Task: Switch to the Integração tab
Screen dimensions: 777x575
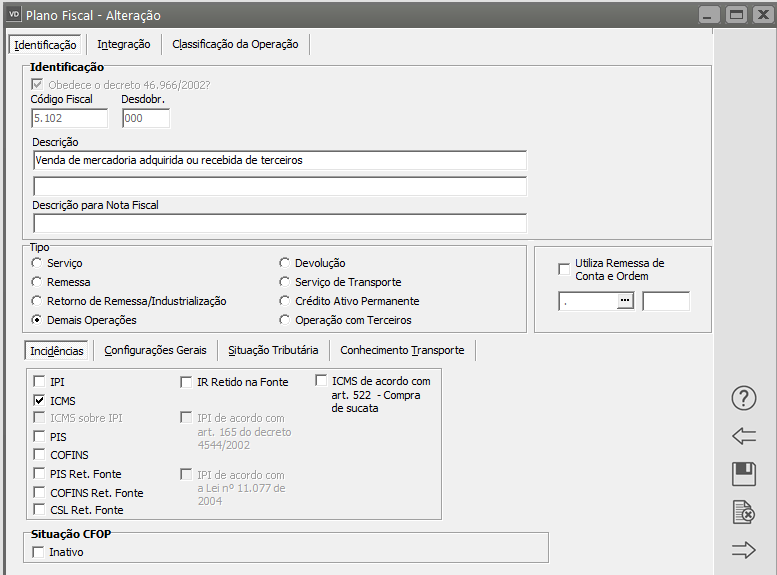Action: (124, 45)
